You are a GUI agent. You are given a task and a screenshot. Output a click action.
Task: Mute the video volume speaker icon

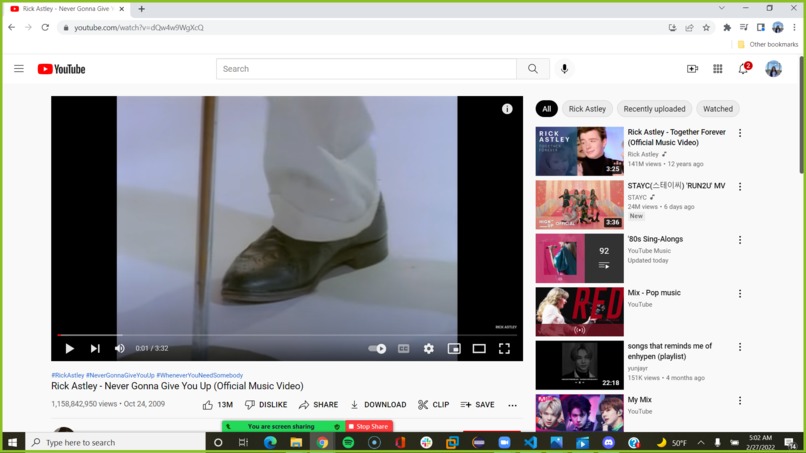[x=120, y=349]
